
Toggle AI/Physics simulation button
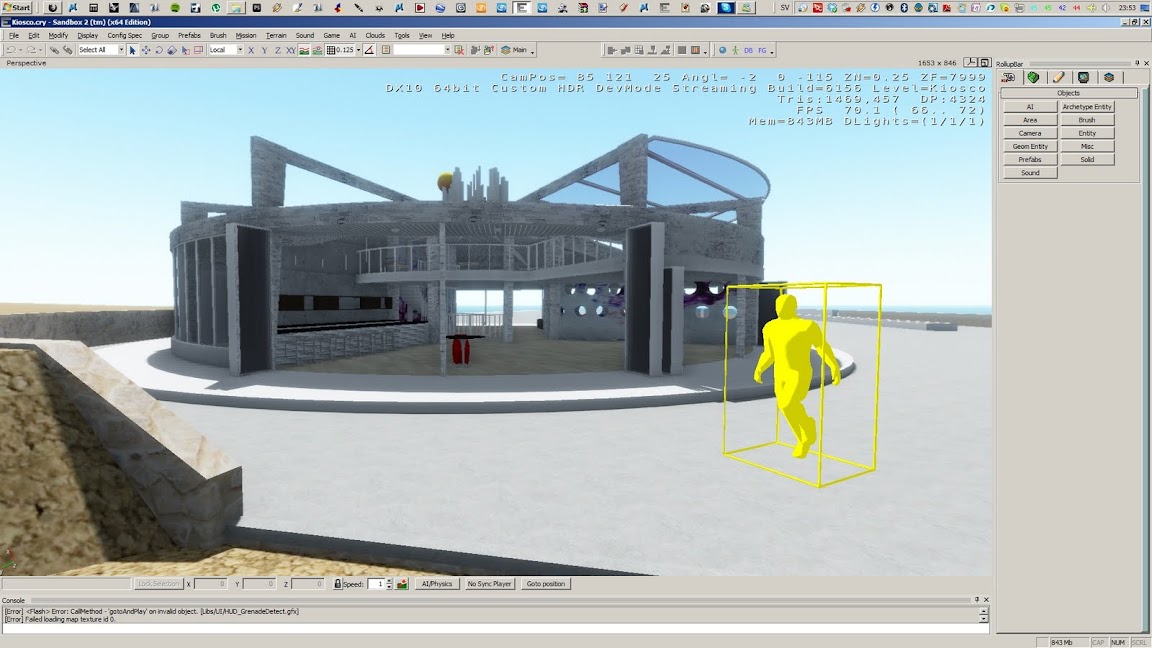tap(436, 584)
